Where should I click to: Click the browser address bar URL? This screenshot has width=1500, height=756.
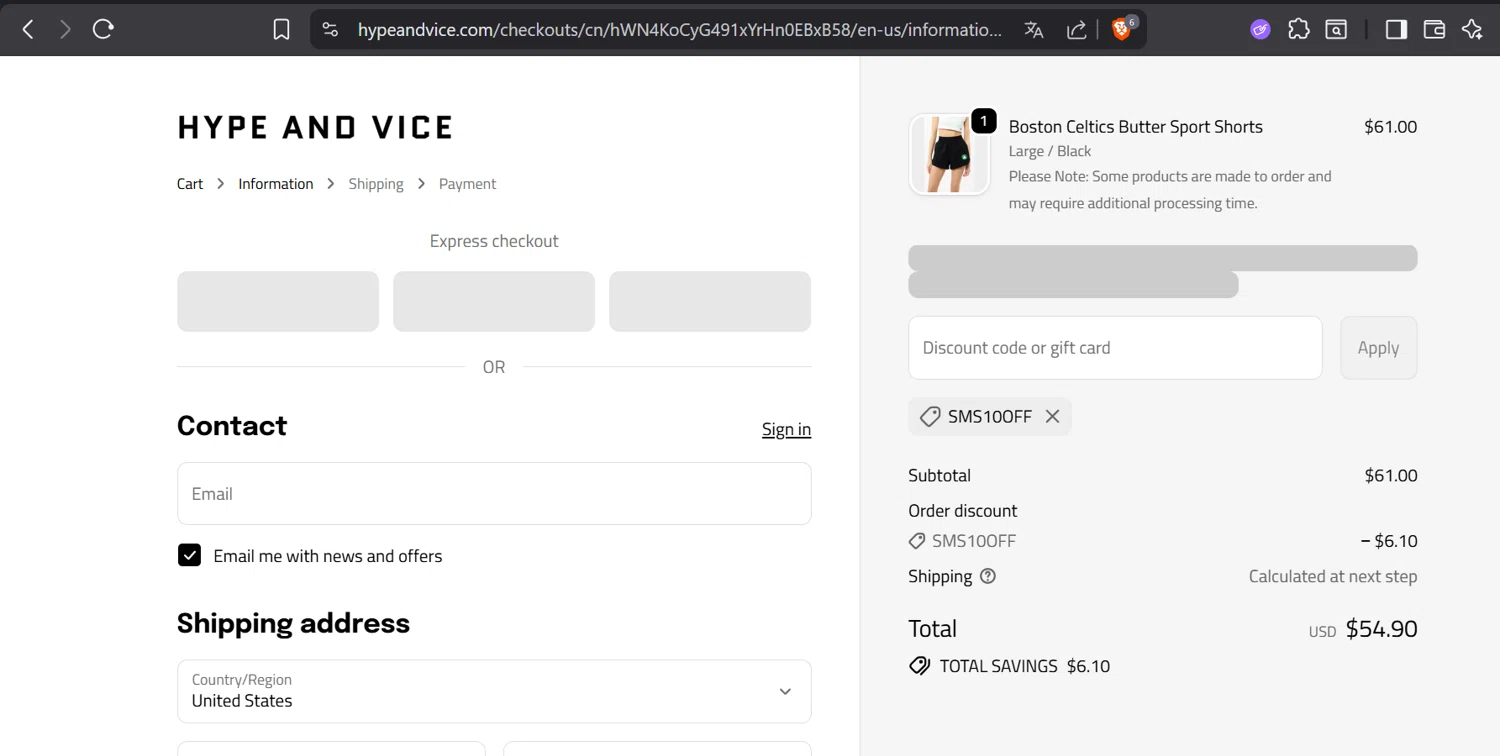click(x=680, y=30)
